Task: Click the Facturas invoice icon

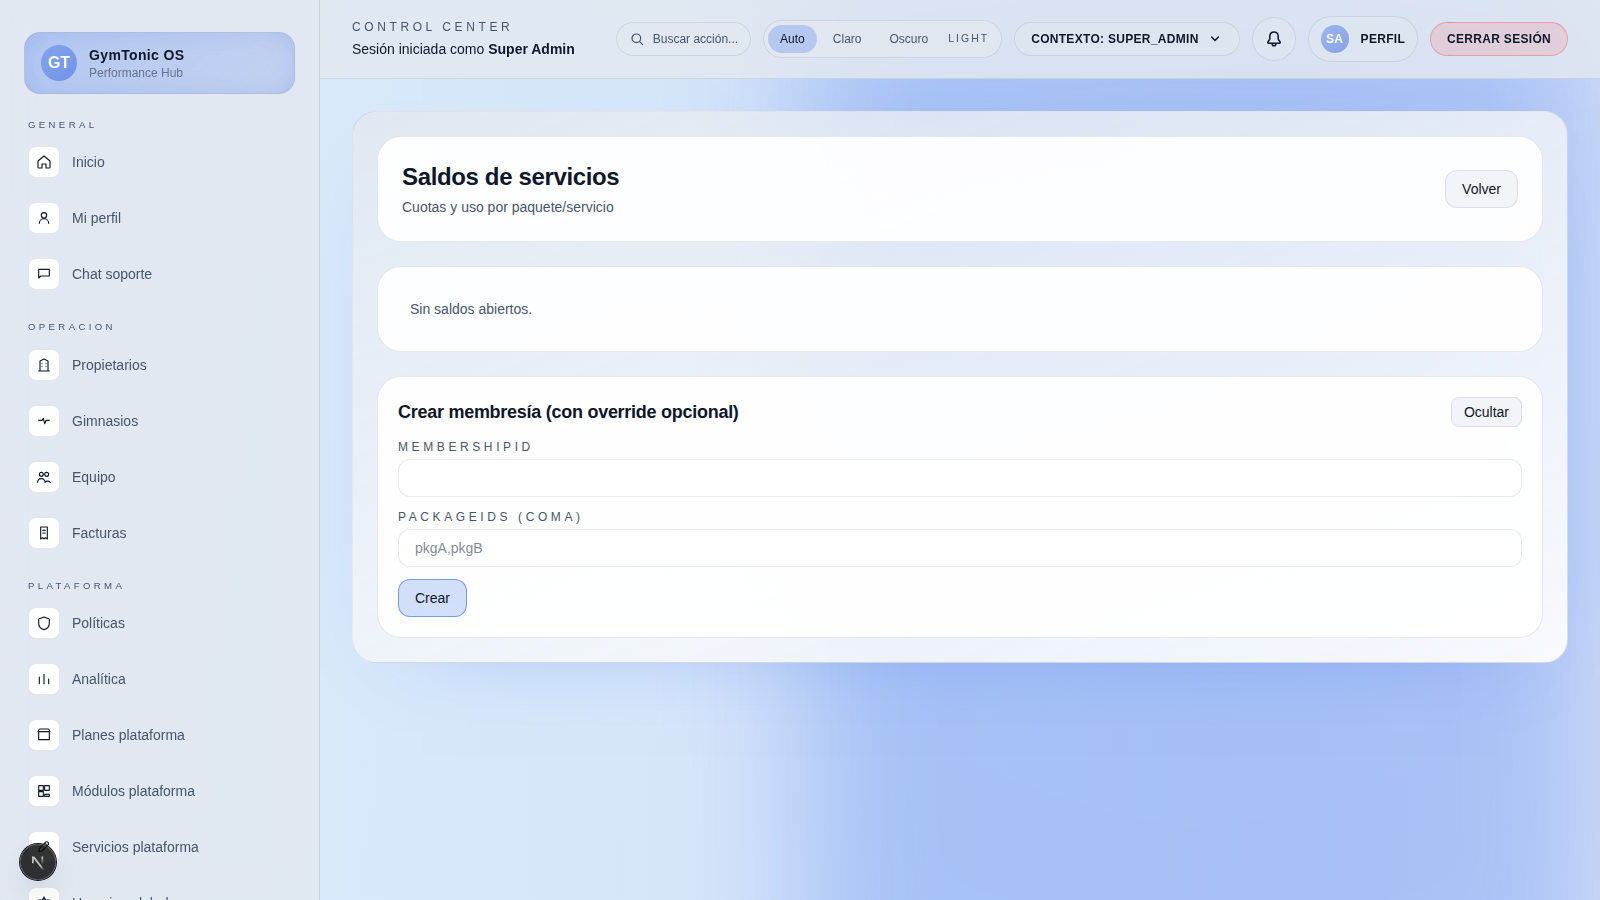Action: coord(44,533)
